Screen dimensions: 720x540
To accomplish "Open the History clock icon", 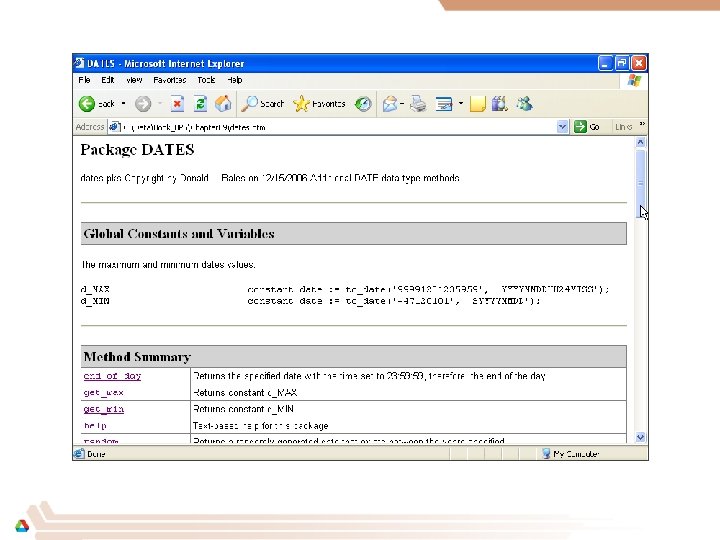I will [363, 104].
